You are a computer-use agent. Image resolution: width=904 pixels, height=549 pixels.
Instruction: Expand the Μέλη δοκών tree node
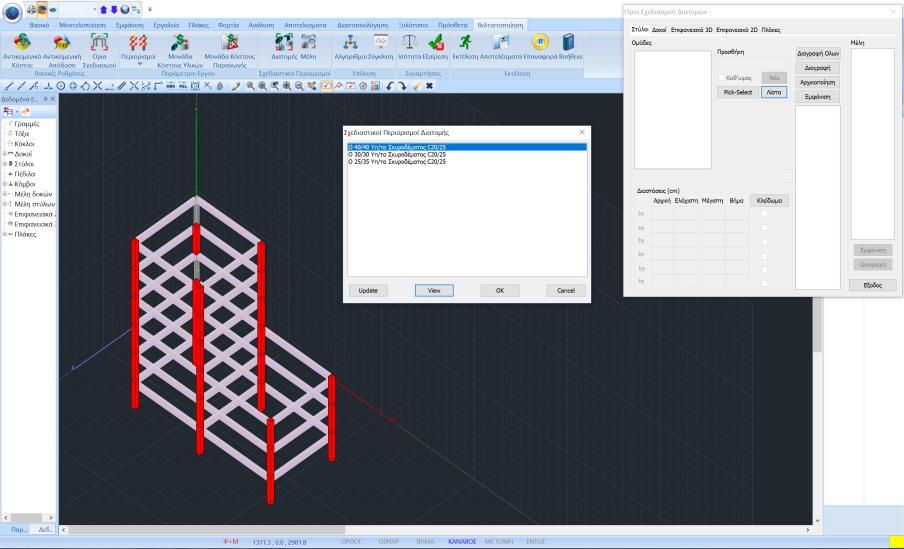5,194
